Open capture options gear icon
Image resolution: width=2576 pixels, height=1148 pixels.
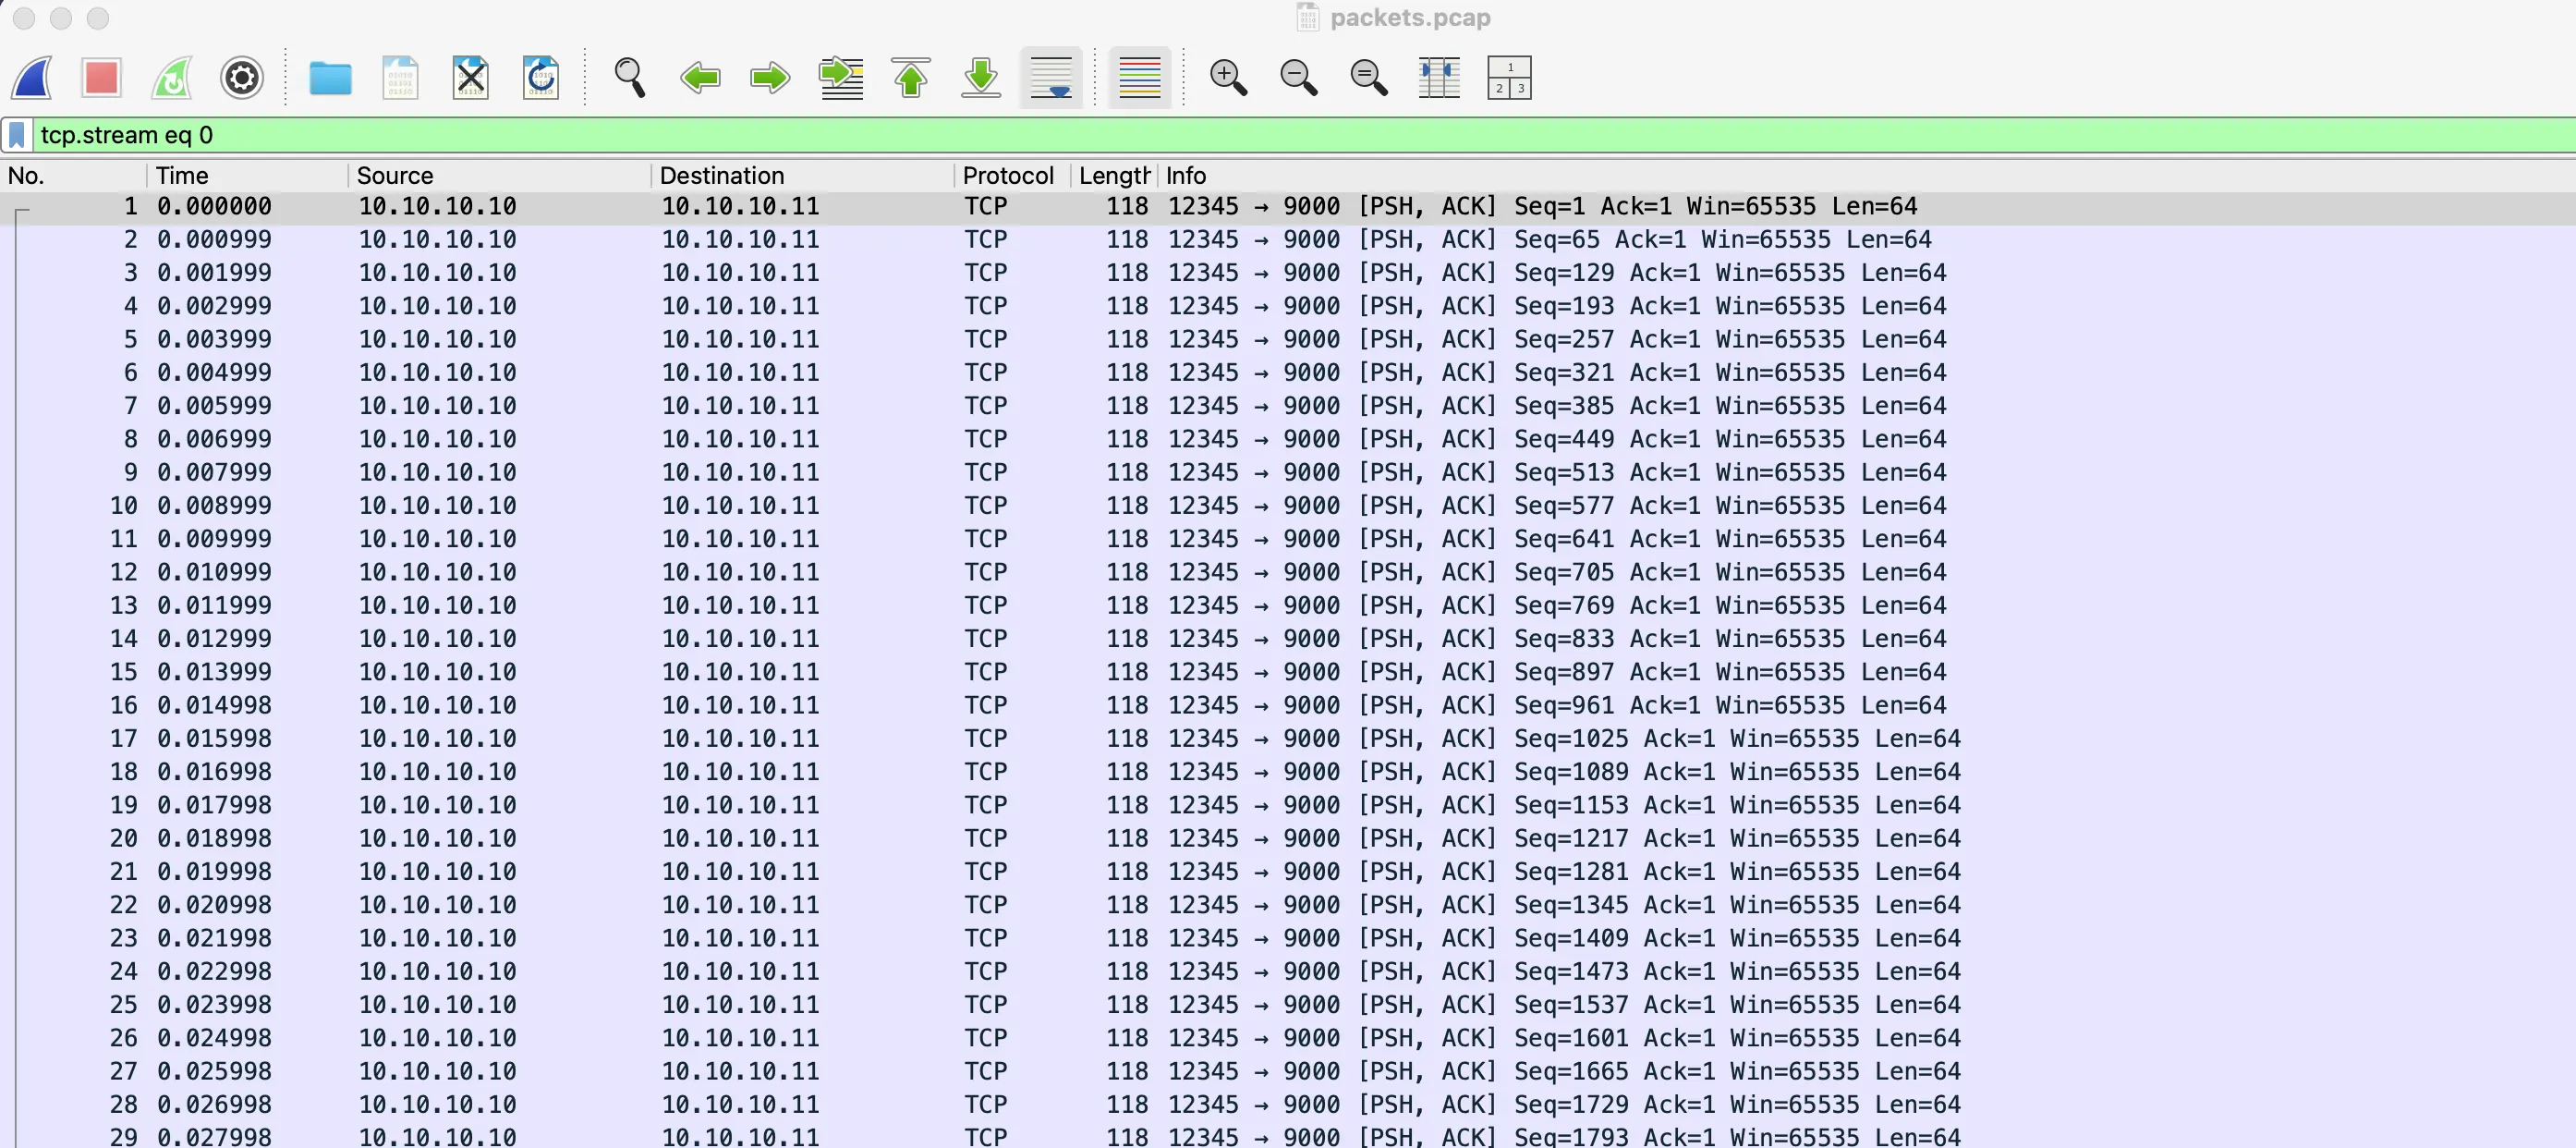(x=241, y=78)
